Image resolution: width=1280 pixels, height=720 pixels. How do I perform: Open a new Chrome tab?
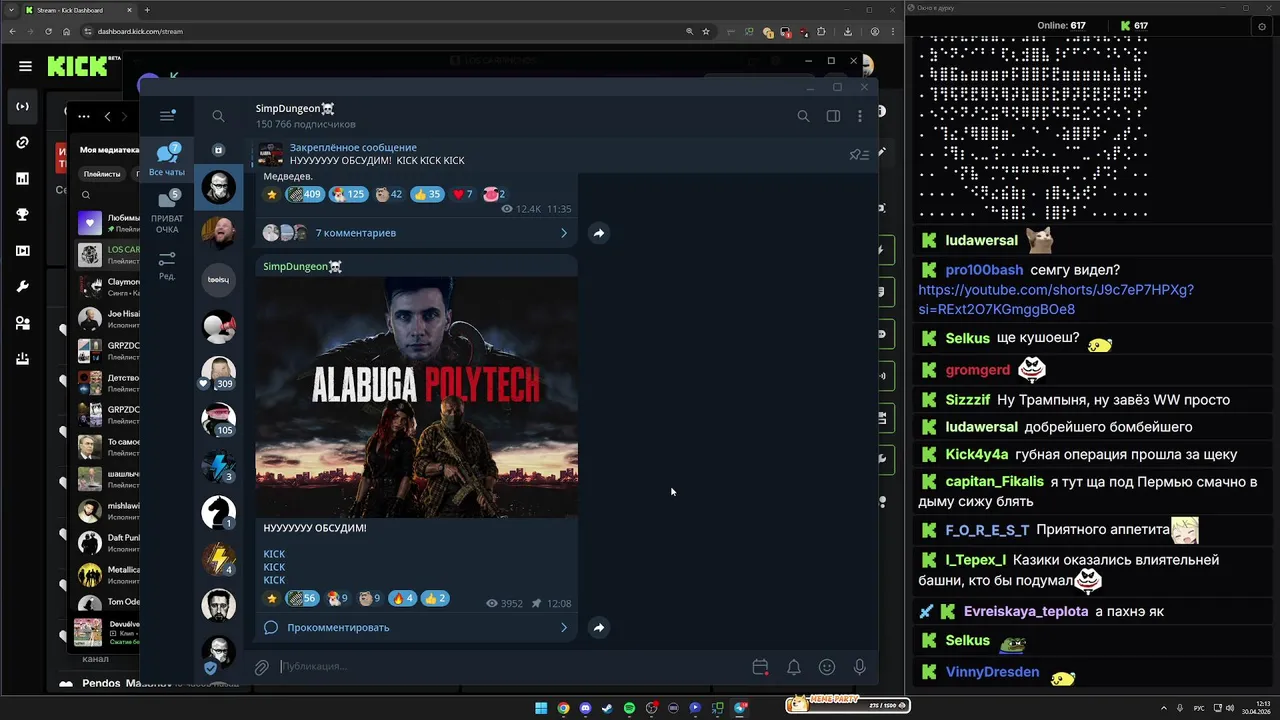click(147, 10)
